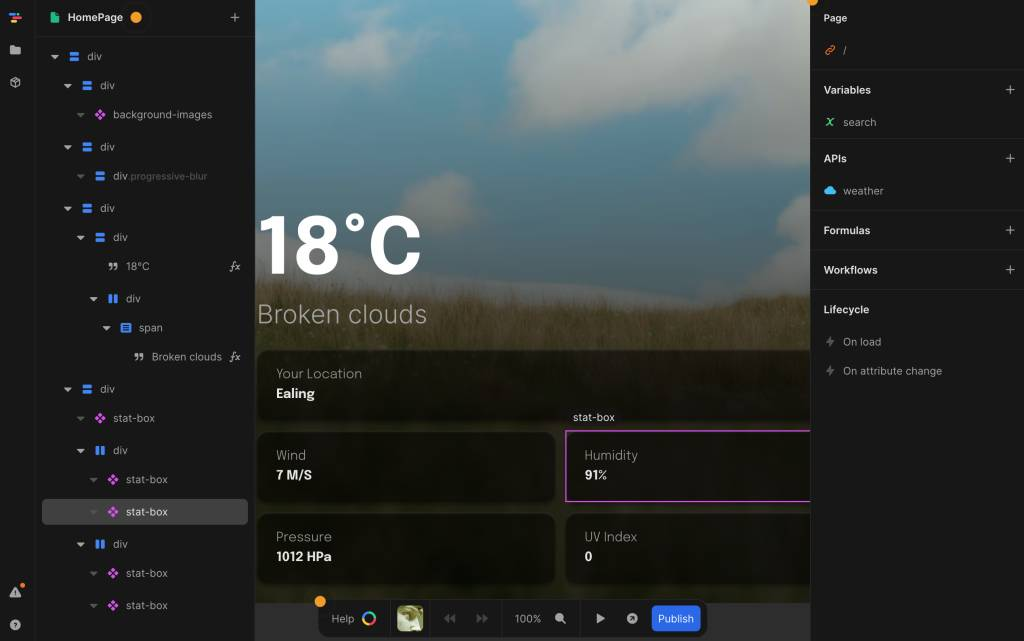Click the fx formula icon beside 18°C
The height and width of the screenshot is (641, 1024).
tap(235, 266)
